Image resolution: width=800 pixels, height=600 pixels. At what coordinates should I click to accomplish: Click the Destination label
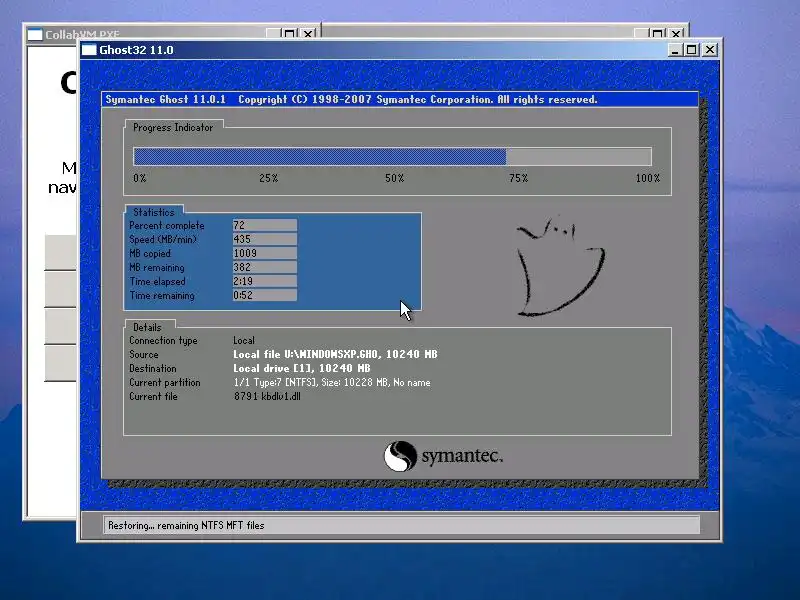click(x=153, y=368)
